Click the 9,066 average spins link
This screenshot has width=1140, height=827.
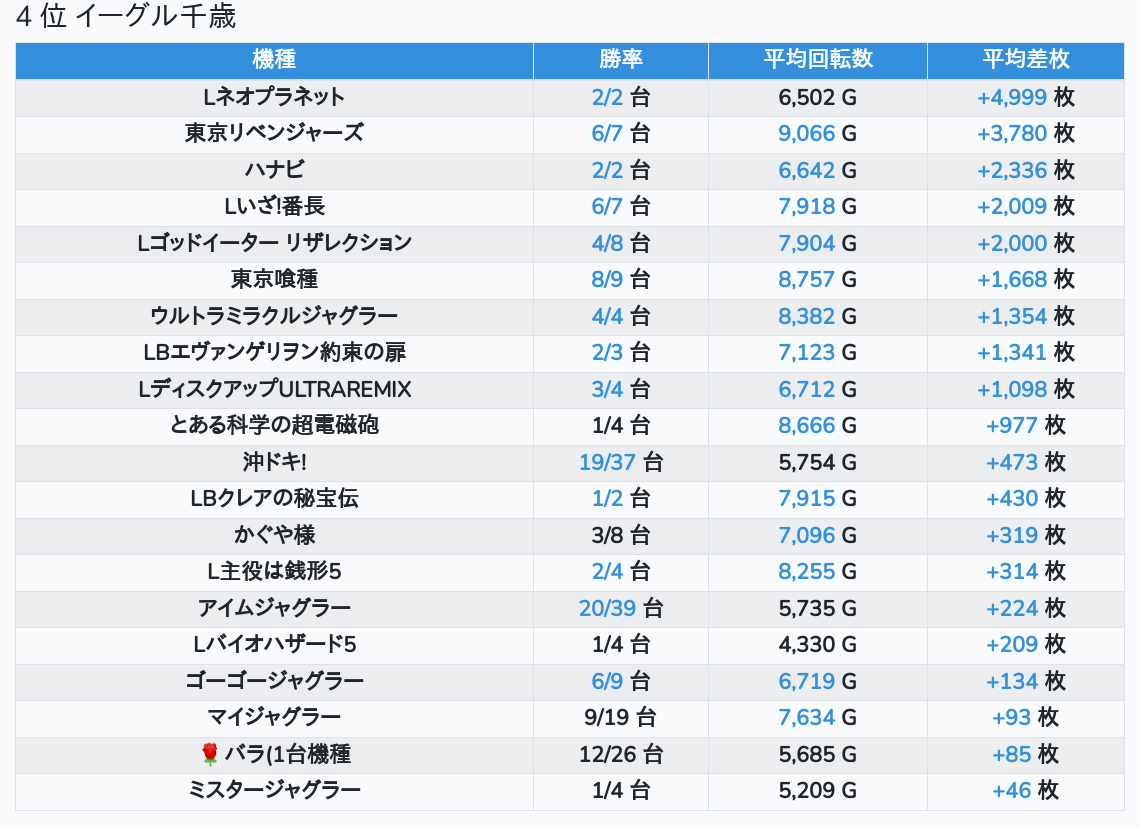806,133
